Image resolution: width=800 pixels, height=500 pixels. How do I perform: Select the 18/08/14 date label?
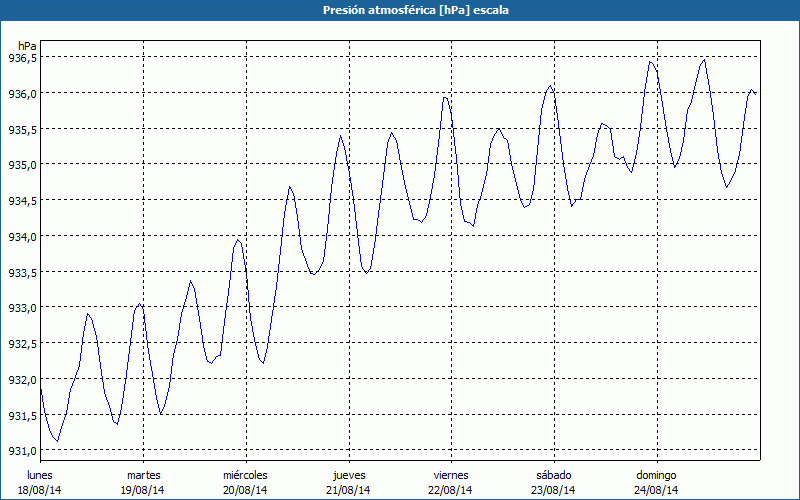[x=40, y=490]
